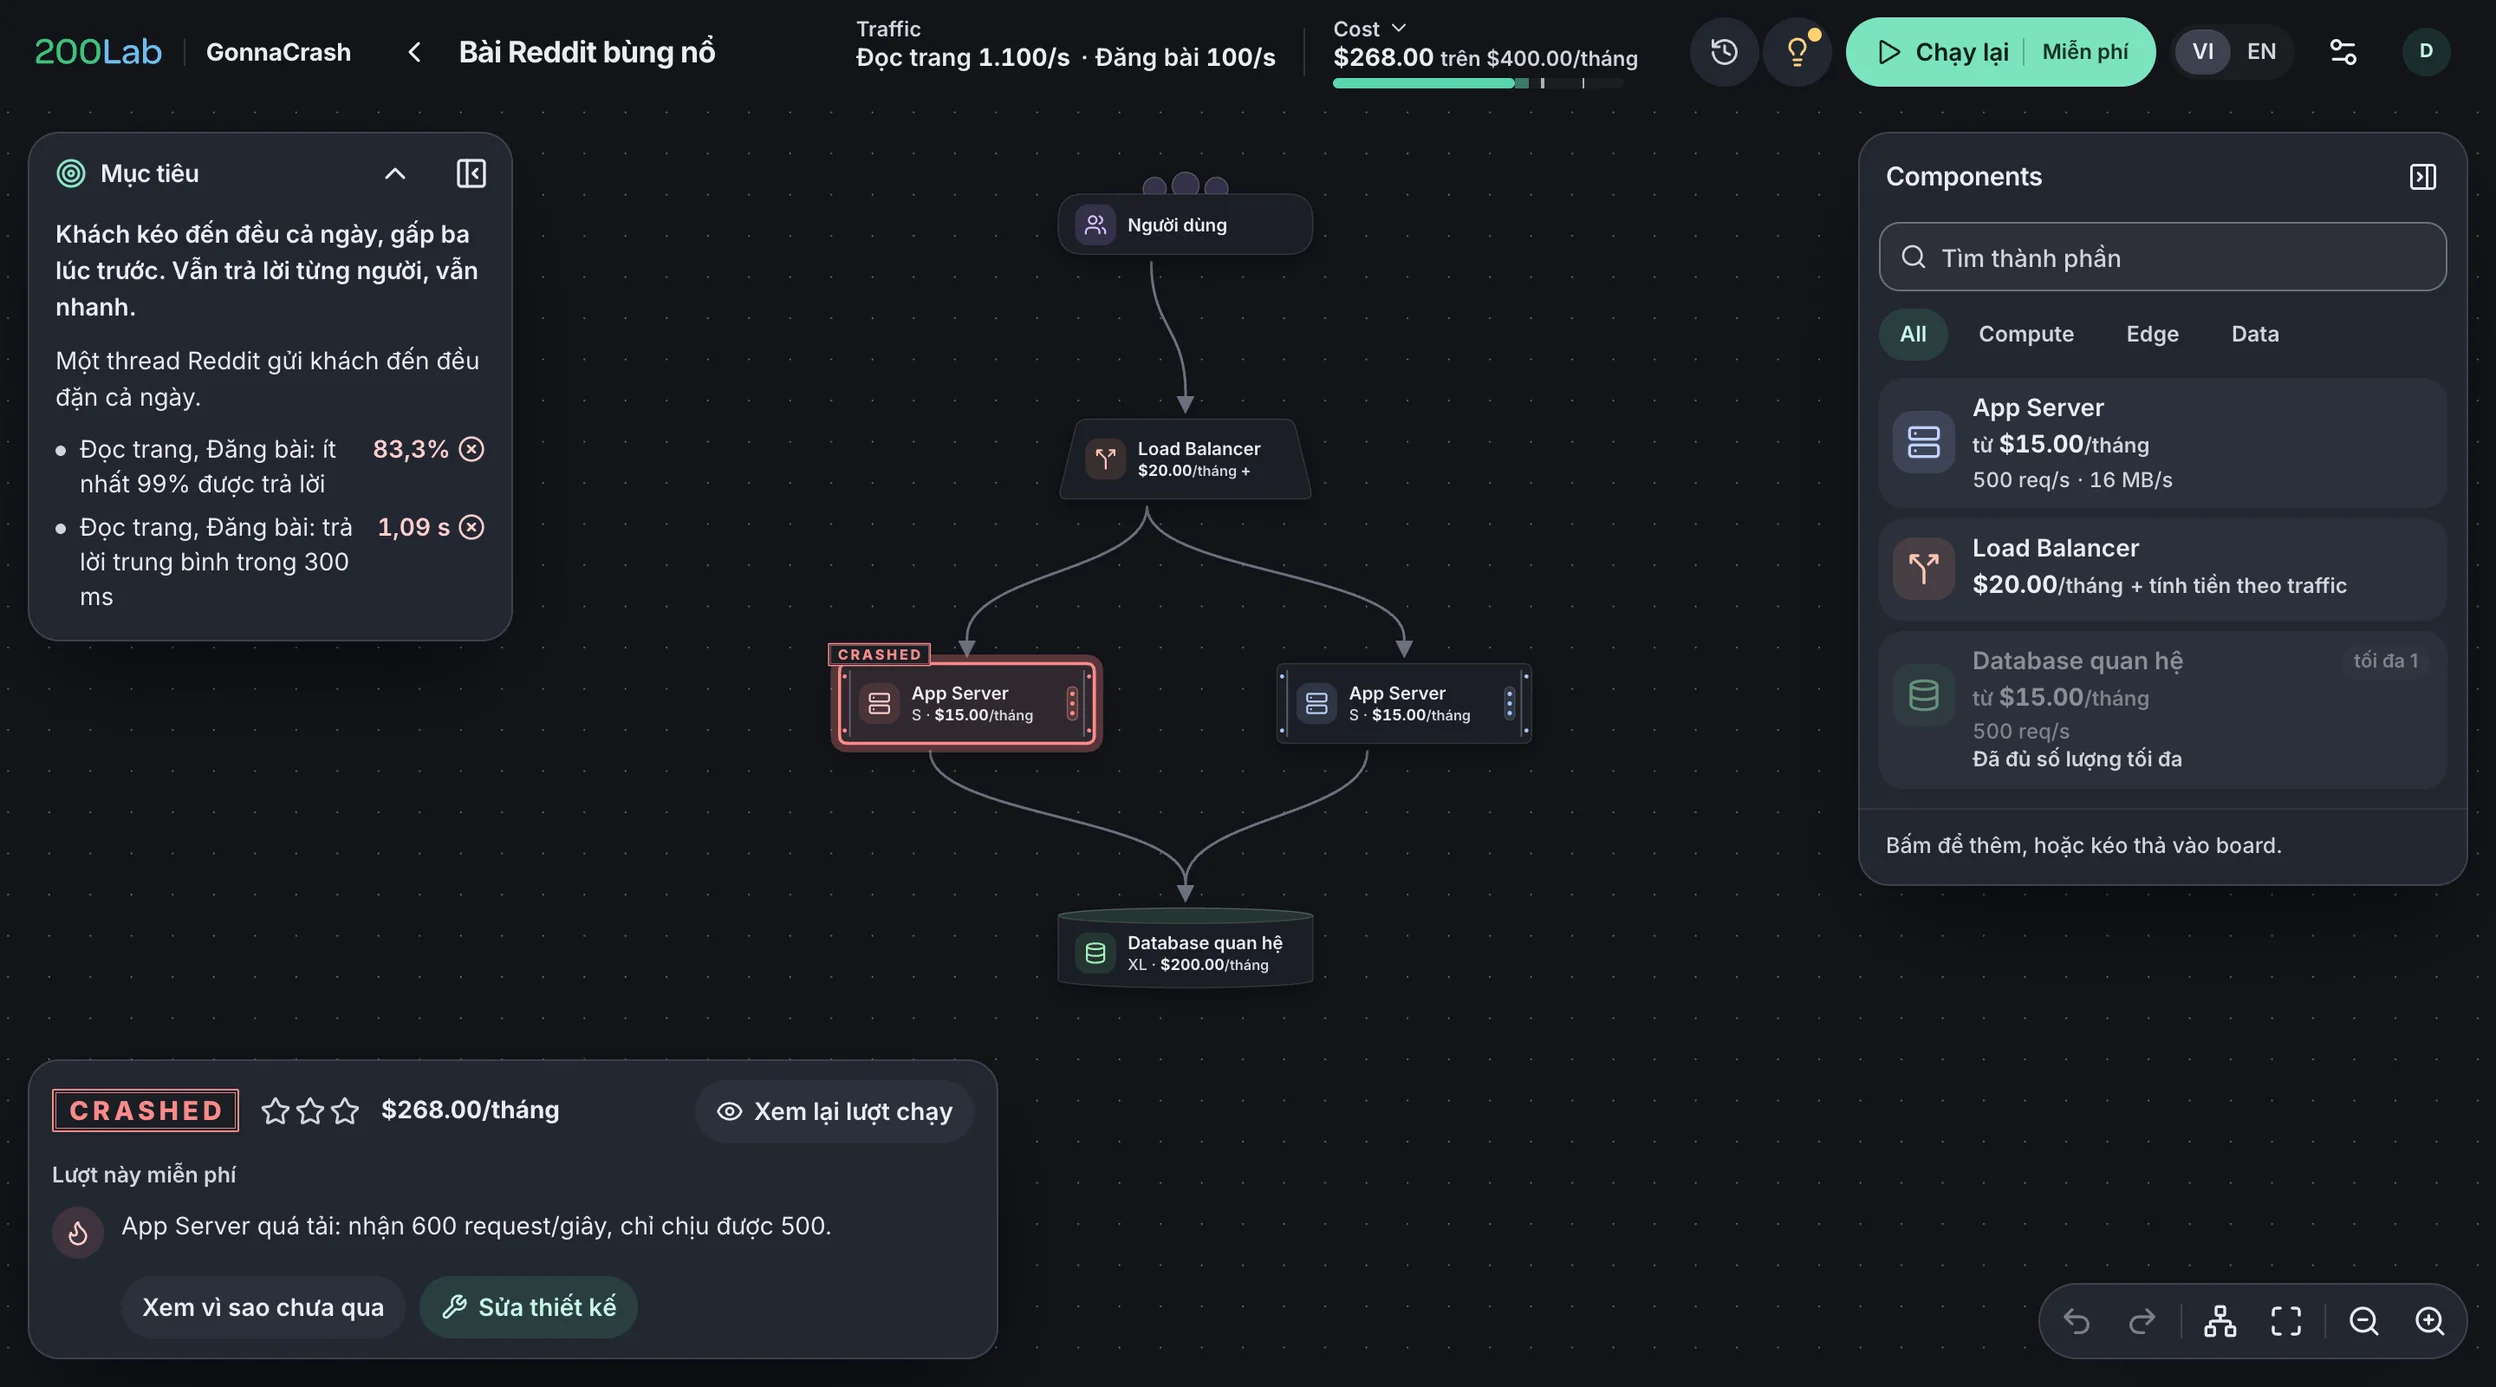This screenshot has width=2496, height=1387.
Task: Click the 83,3% failed goal indicator
Action: (x=428, y=449)
